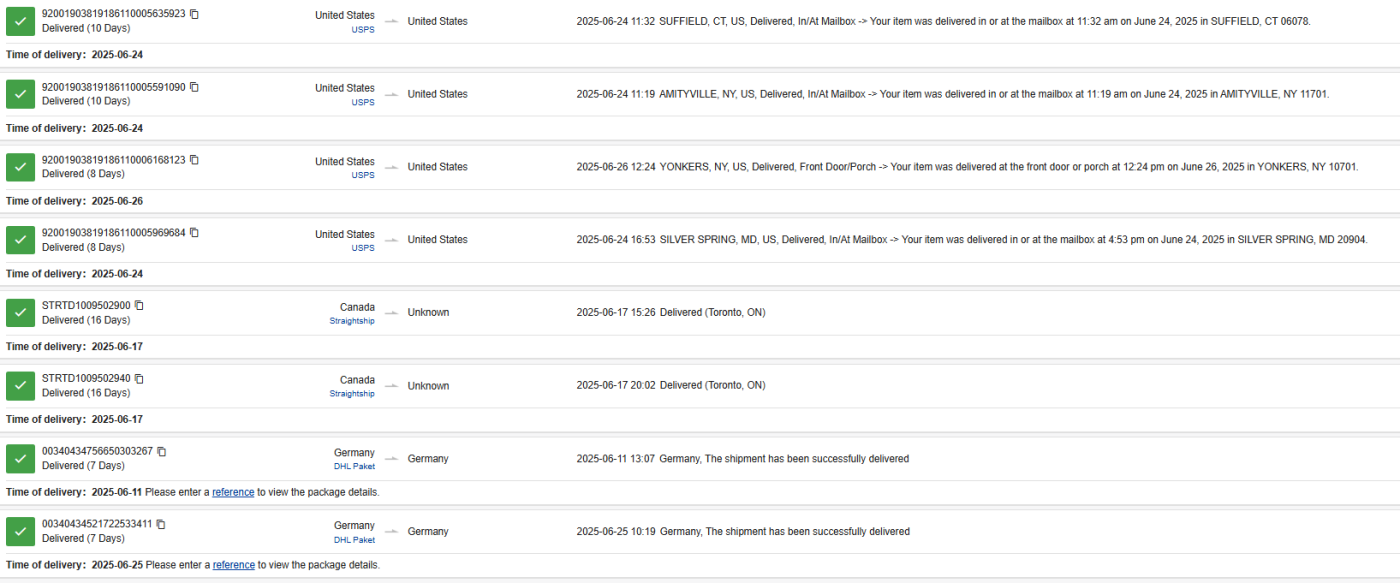Select green check for STRTD1009502940 shipment
Viewport: 1400px width, 583px height.
pos(21,386)
